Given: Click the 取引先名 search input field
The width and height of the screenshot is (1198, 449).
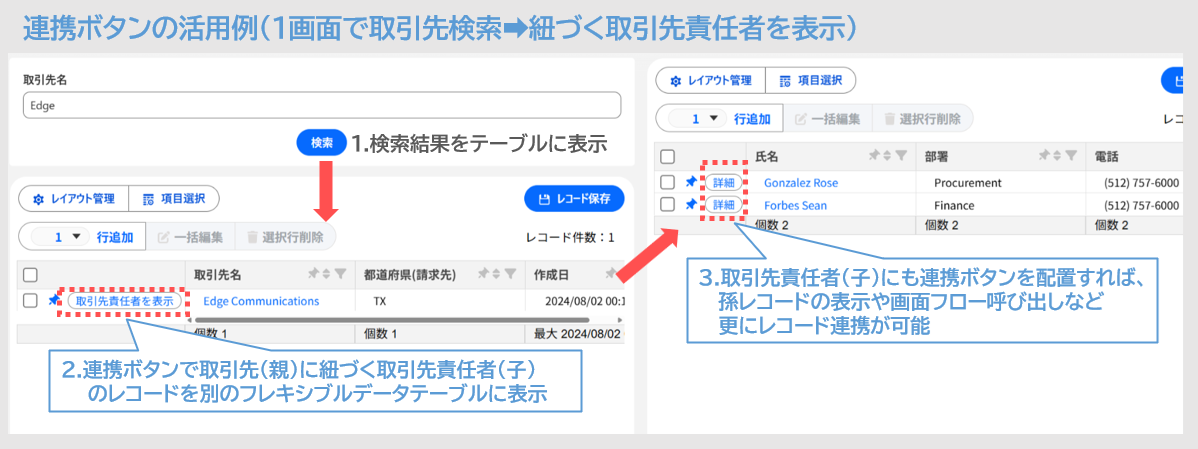Looking at the screenshot, I should click(322, 105).
